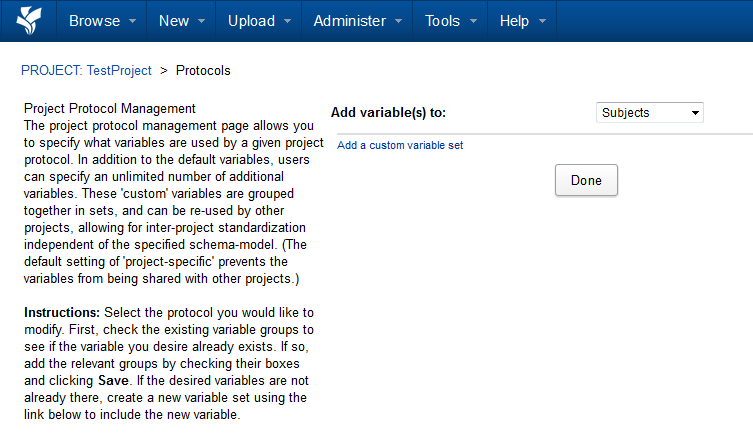Image resolution: width=753 pixels, height=441 pixels.
Task: Go to PROJECT: TestProject breadcrumb link
Action: tap(86, 71)
